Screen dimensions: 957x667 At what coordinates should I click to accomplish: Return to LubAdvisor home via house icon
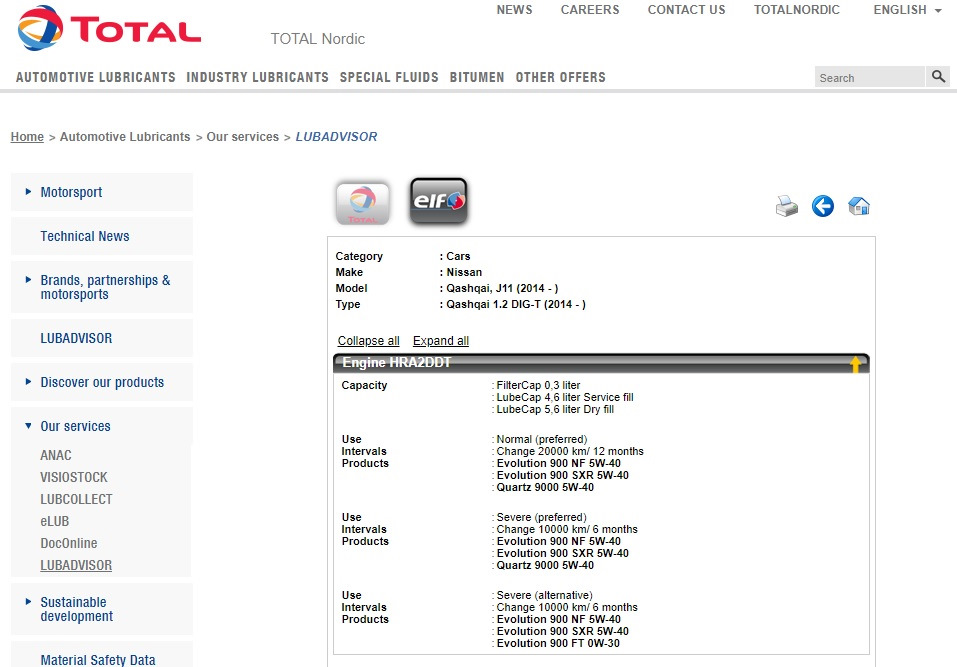859,206
